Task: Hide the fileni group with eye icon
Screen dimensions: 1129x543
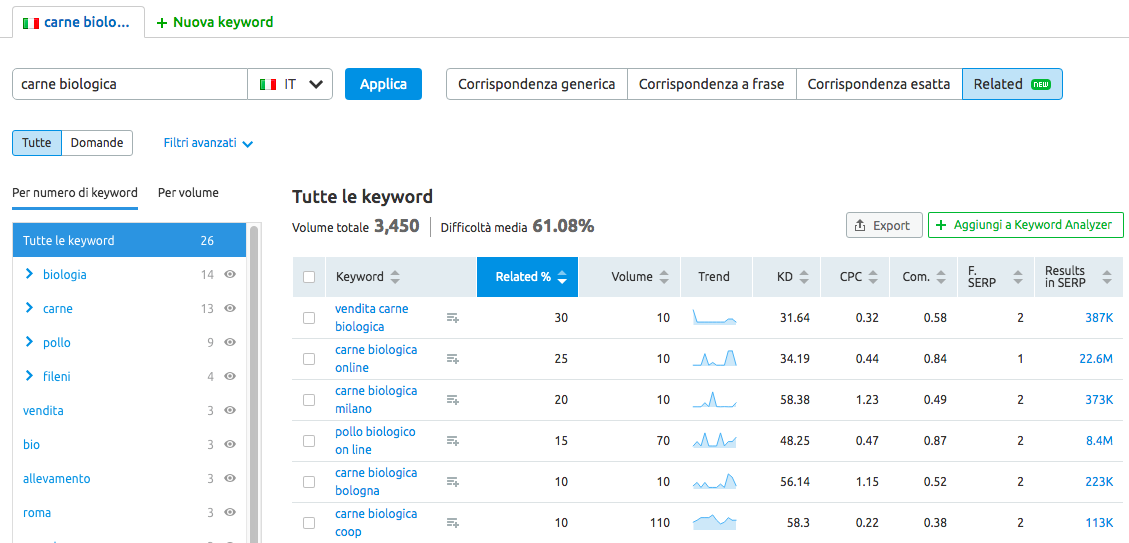Action: [x=230, y=377]
